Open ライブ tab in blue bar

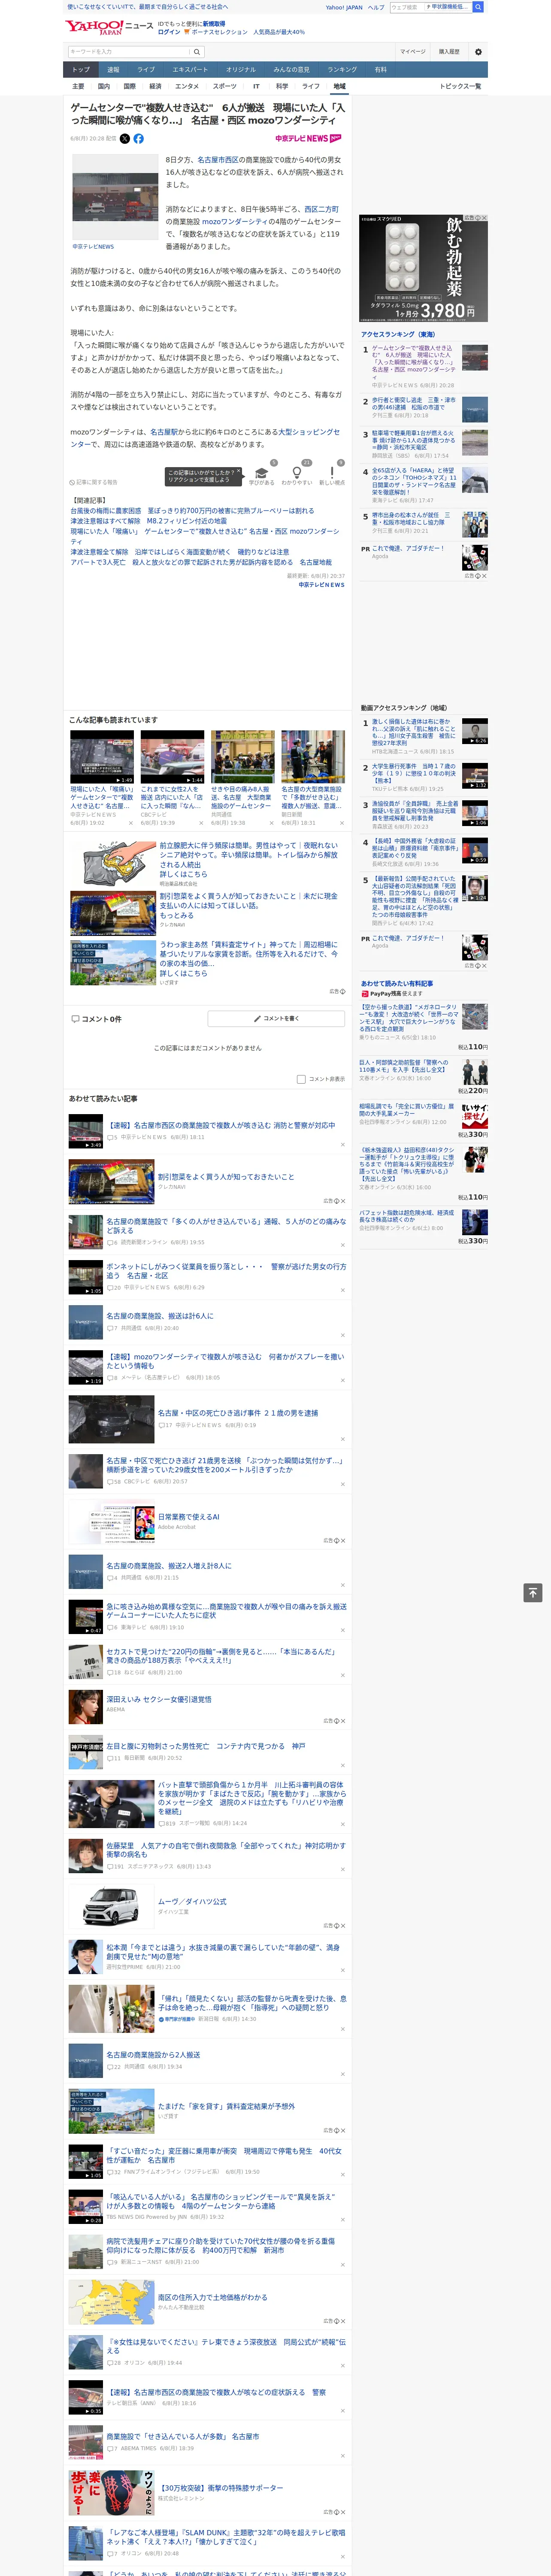coord(146,70)
